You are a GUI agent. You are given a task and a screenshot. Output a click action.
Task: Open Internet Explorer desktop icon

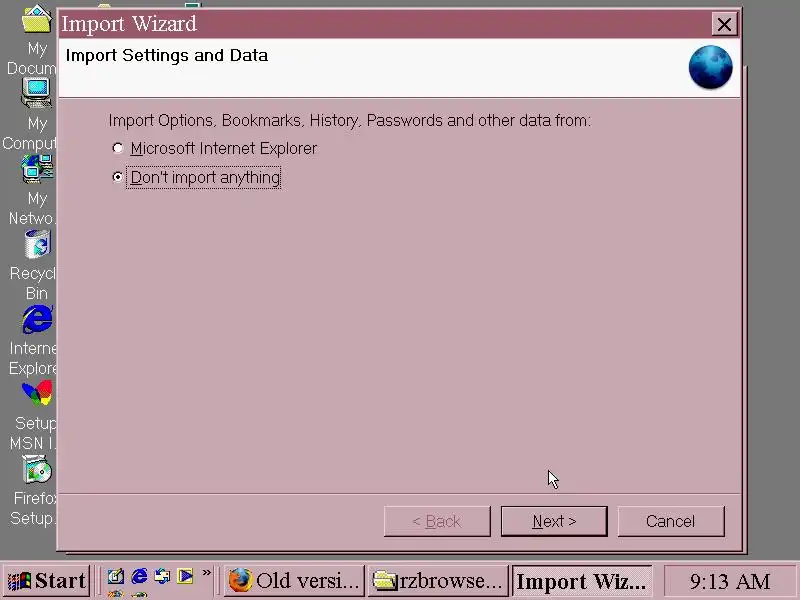(x=36, y=340)
